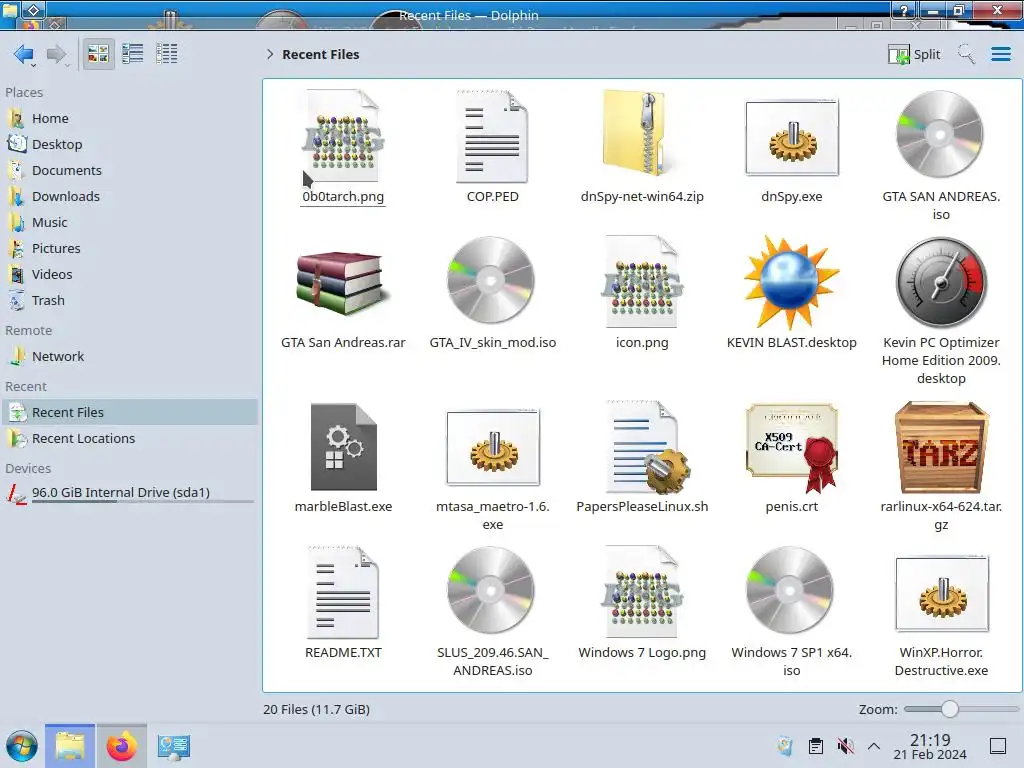Image resolution: width=1024 pixels, height=768 pixels.
Task: Select the penis.crt certificate icon
Action: point(792,447)
